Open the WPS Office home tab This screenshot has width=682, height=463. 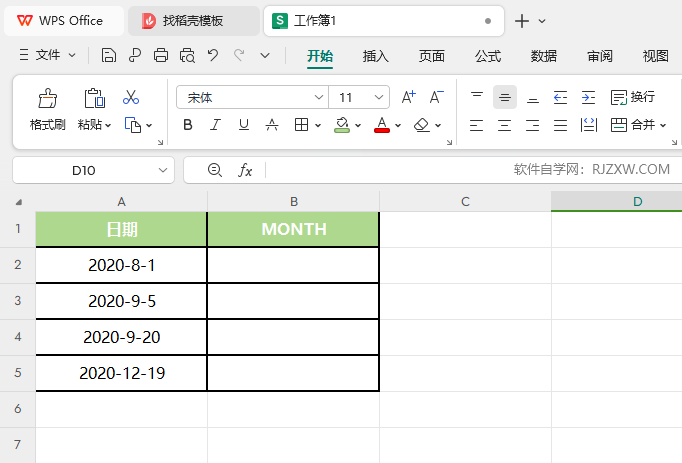pos(64,20)
